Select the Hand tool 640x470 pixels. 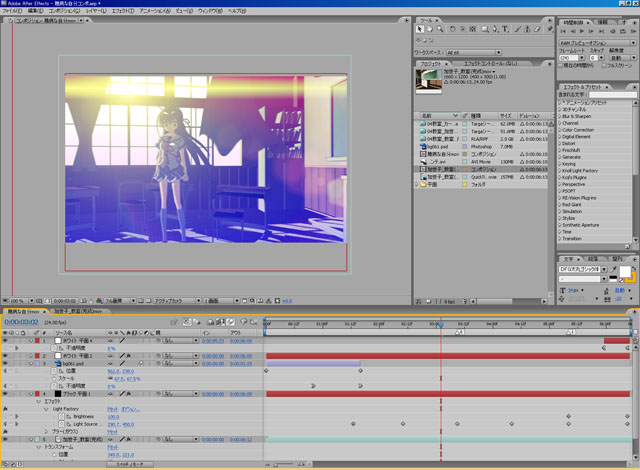tap(429, 29)
